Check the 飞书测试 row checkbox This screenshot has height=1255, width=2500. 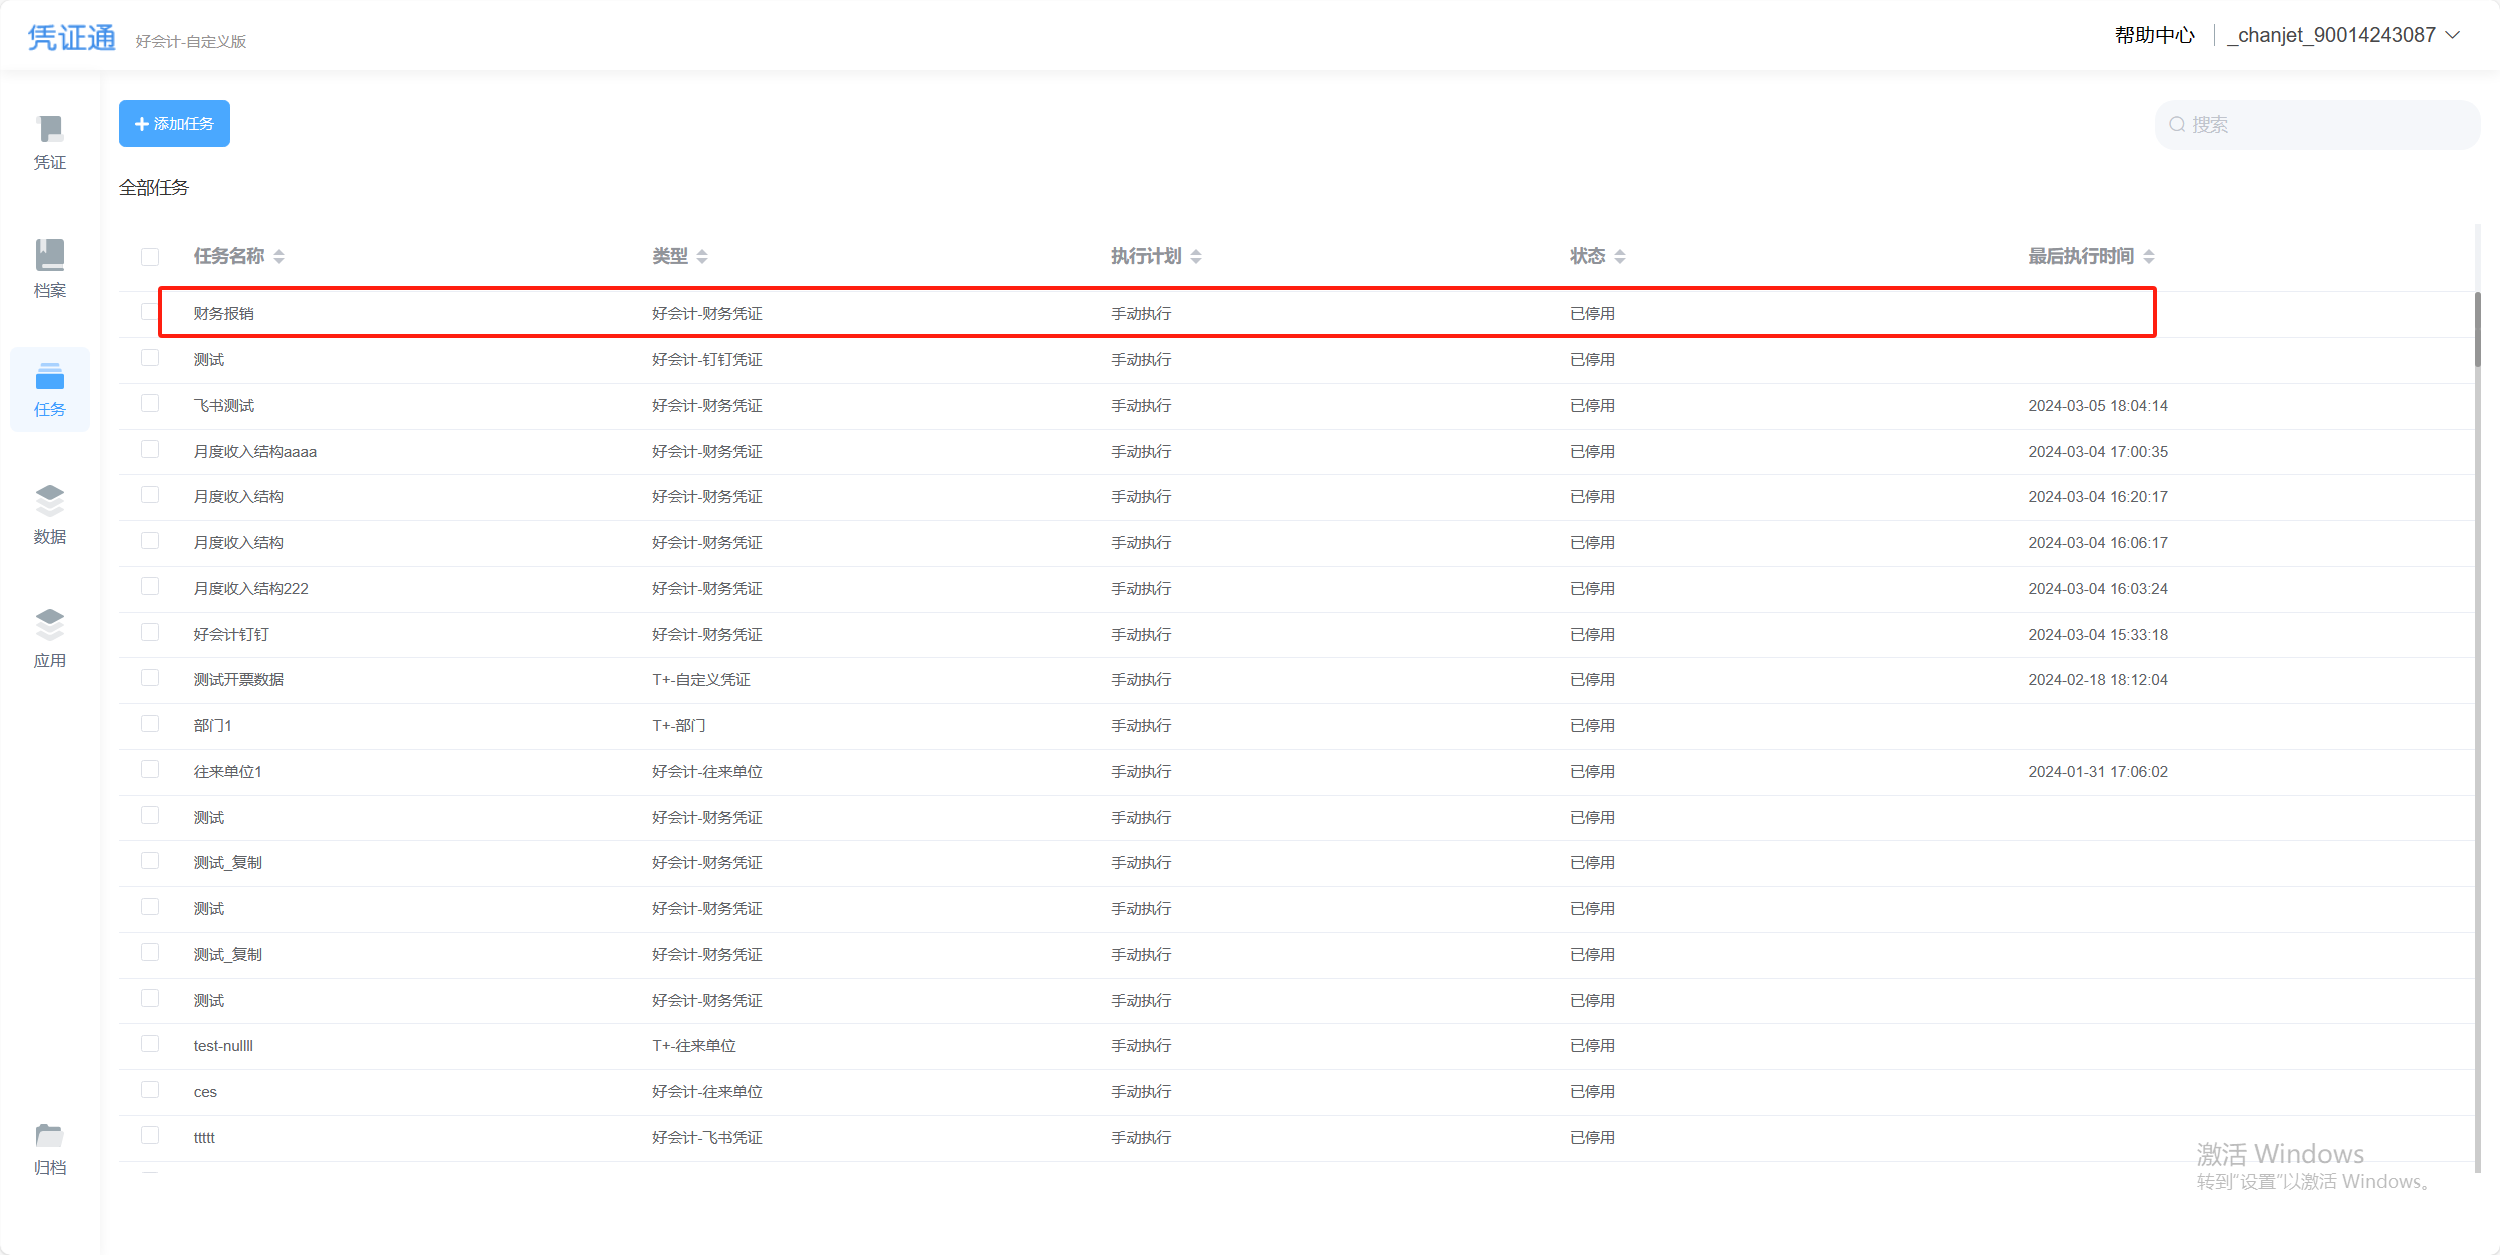(x=150, y=403)
